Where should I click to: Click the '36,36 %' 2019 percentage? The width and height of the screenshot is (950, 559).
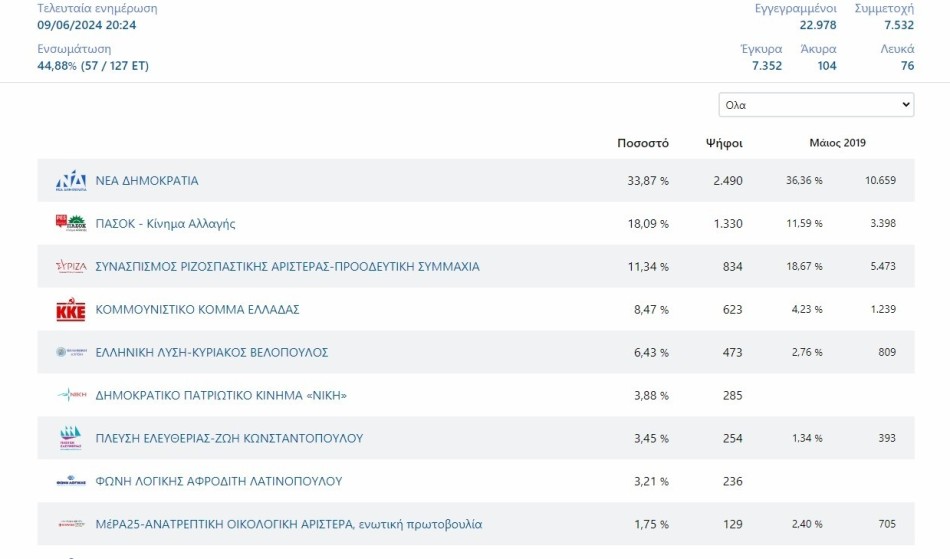[804, 180]
